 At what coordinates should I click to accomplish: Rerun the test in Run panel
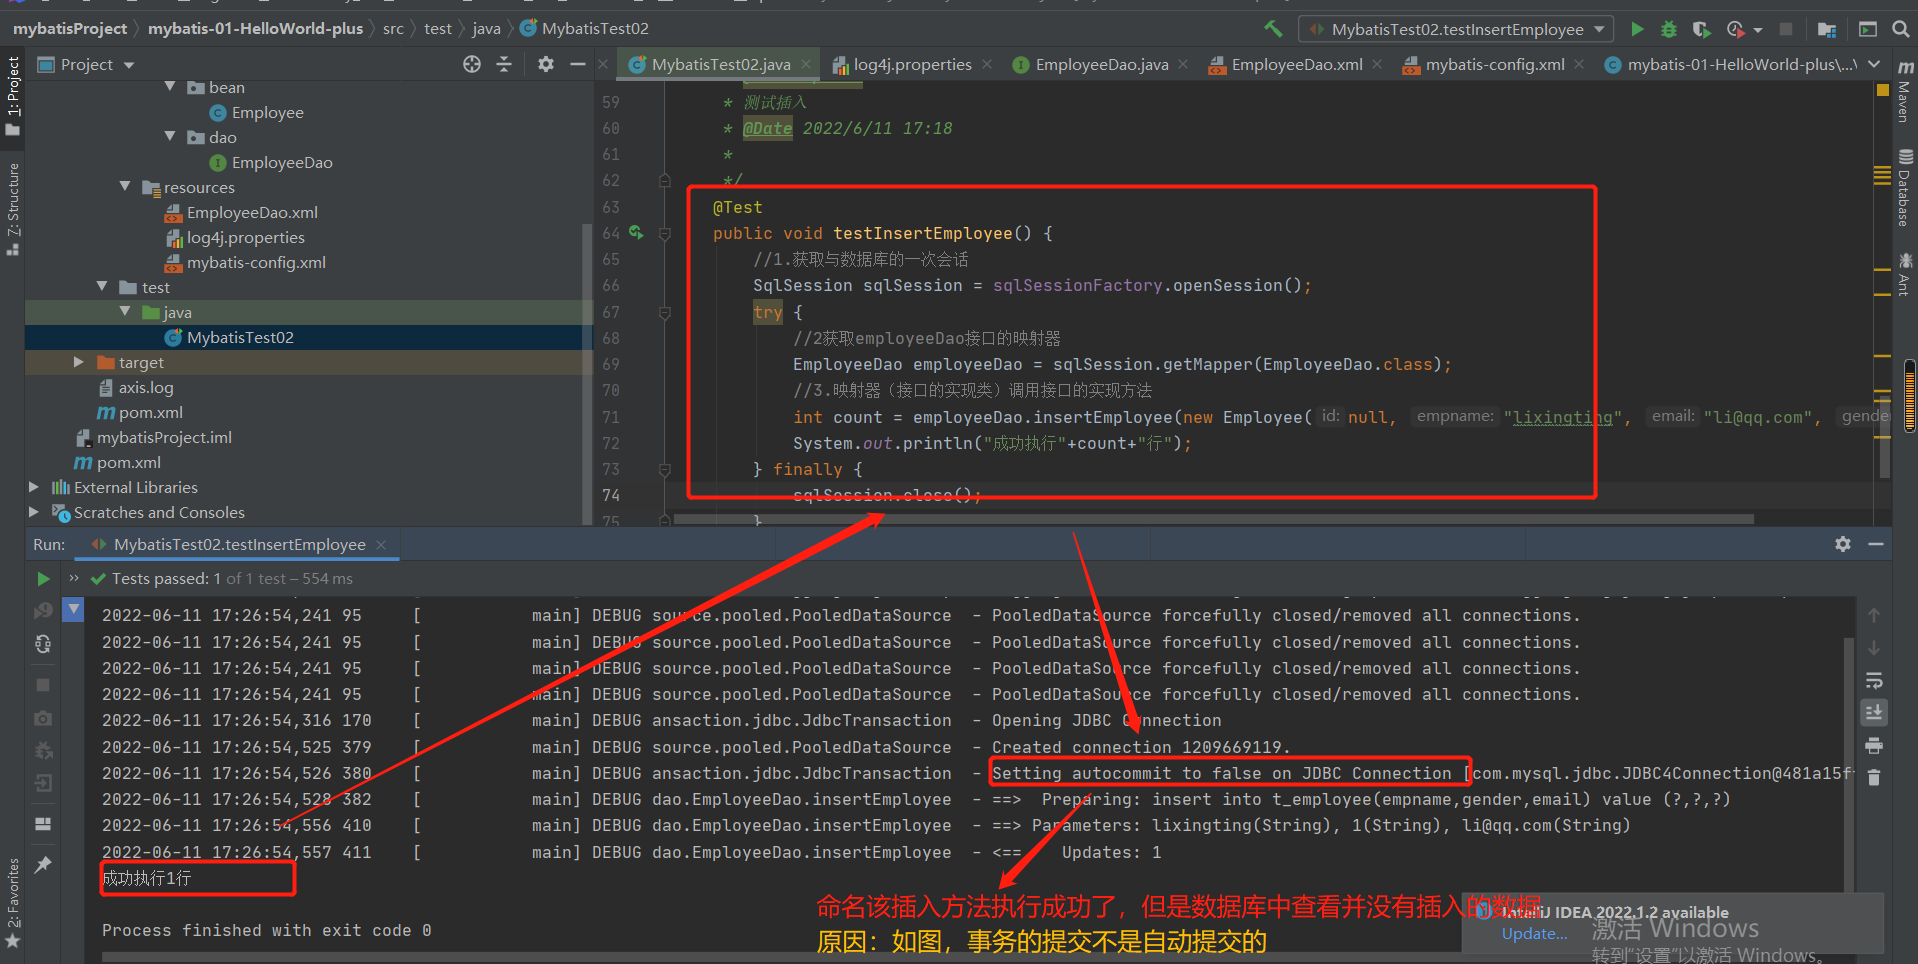[x=43, y=579]
